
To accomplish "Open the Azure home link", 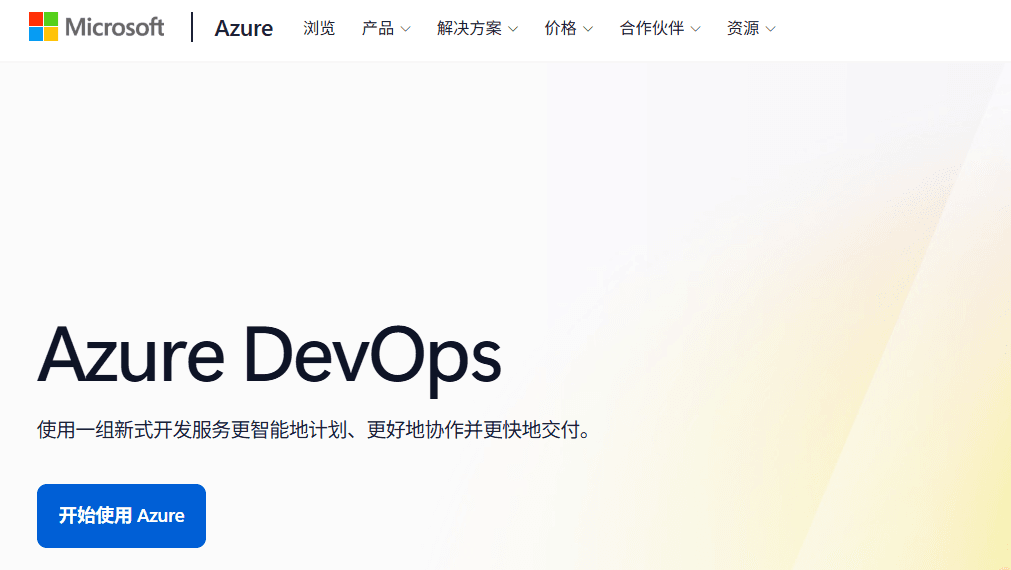I will click(x=244, y=28).
